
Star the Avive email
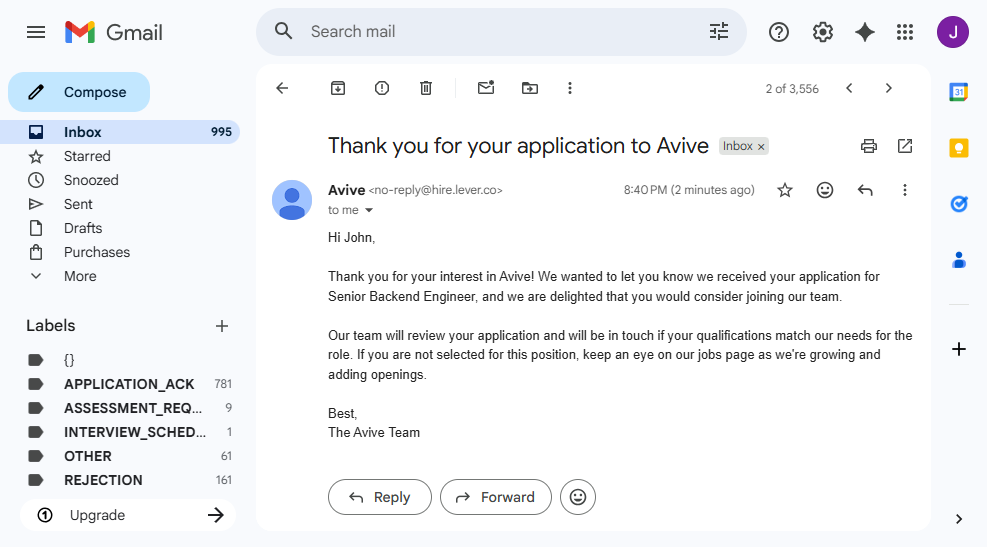coord(785,190)
